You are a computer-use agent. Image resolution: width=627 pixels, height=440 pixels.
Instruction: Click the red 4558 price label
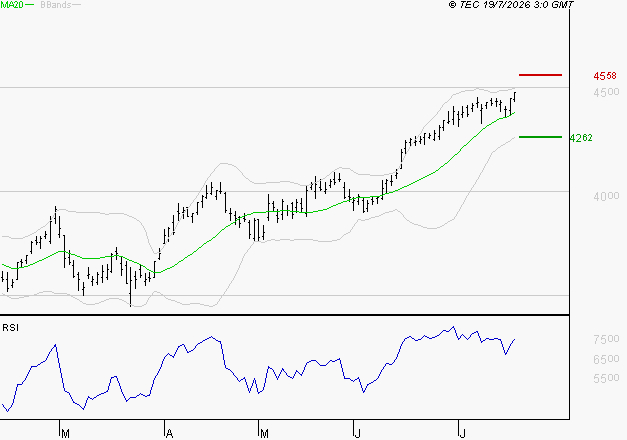click(605, 76)
